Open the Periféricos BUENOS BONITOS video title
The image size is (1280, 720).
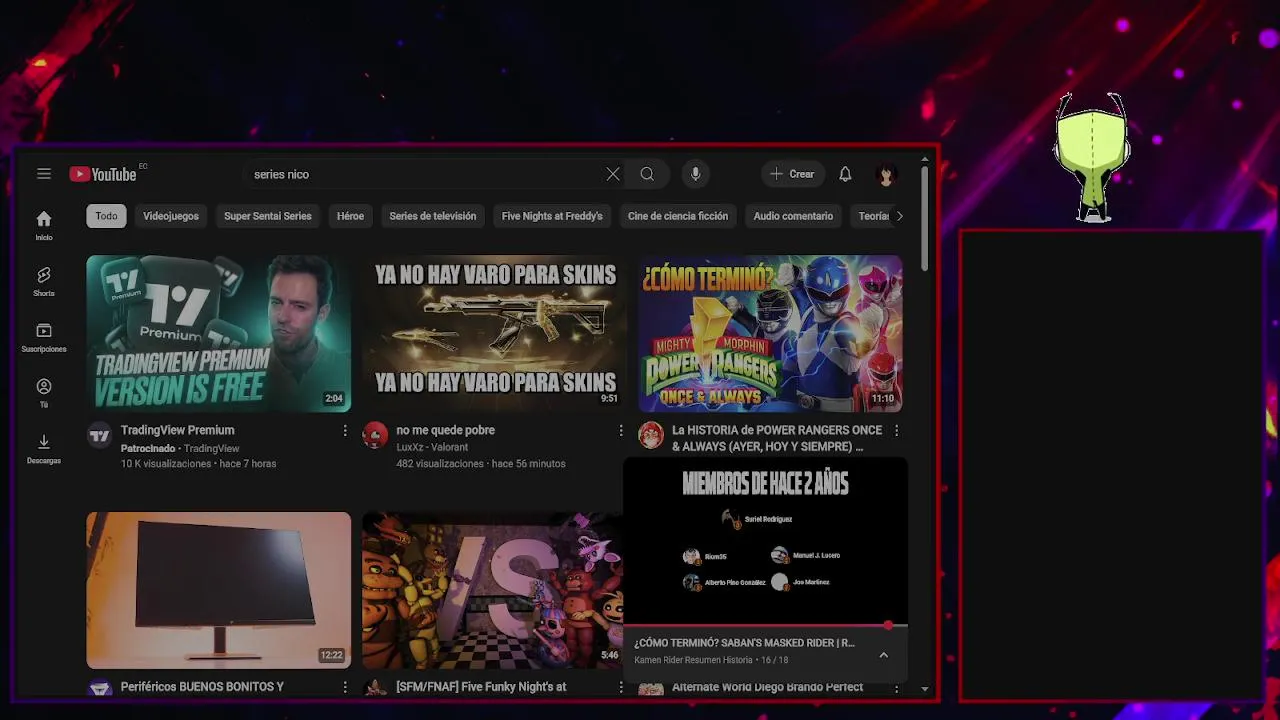(x=203, y=687)
